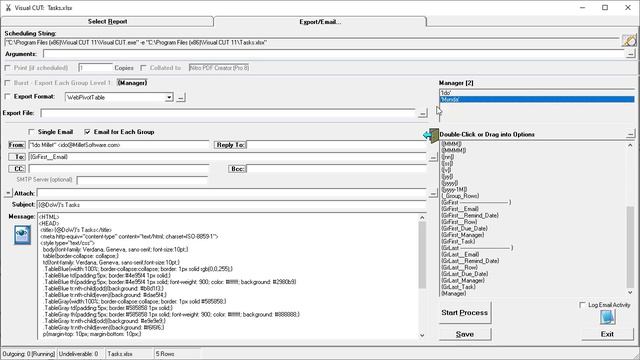This screenshot has width=640, height=360.
Task: Click the From address field
Action: (x=118, y=145)
